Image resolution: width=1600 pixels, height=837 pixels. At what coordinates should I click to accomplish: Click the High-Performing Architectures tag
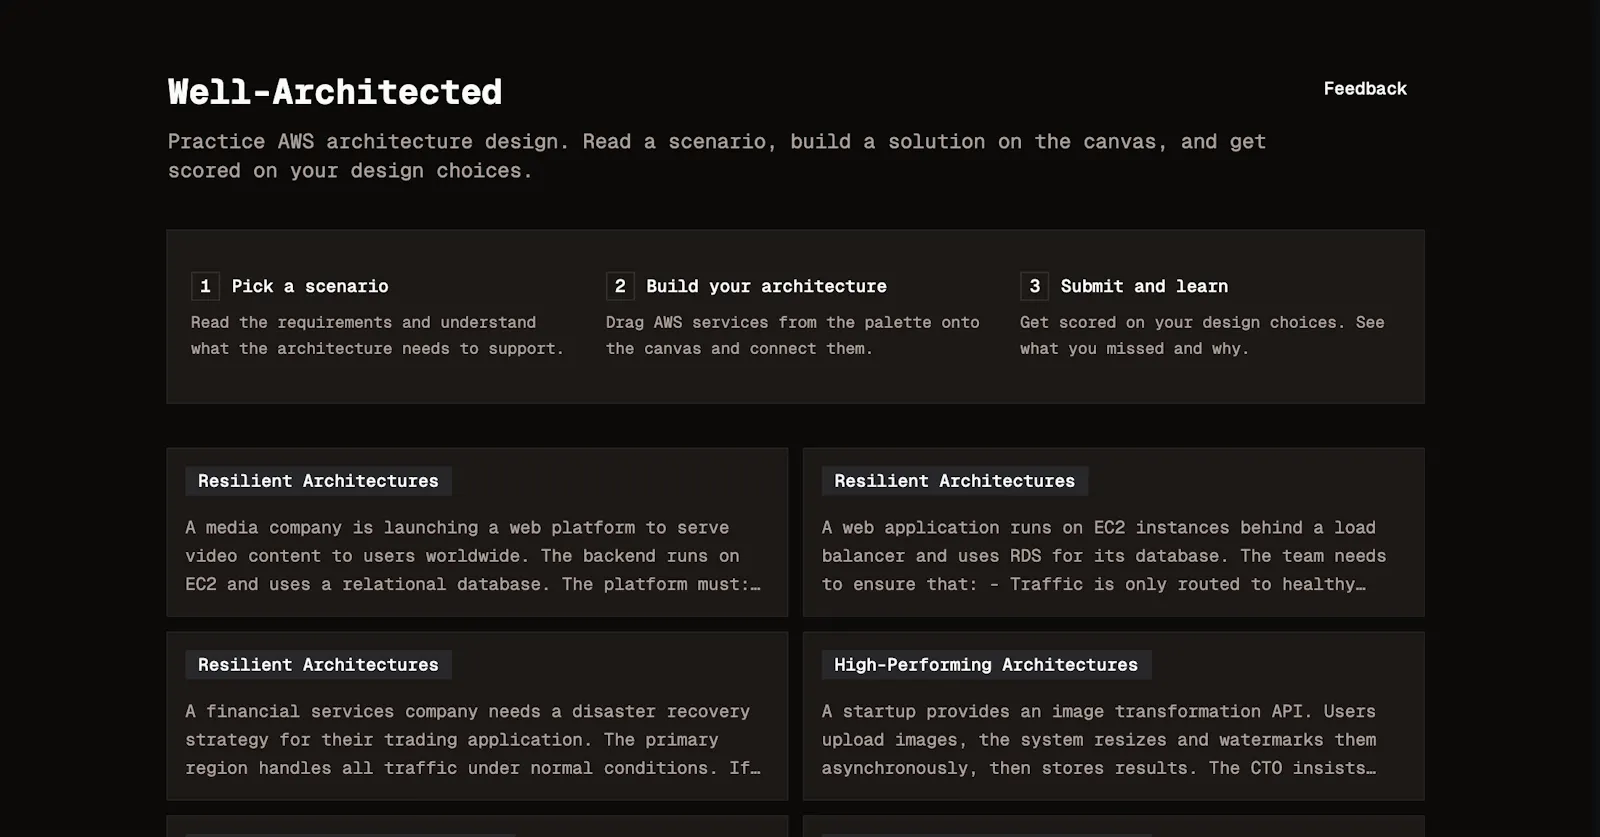(x=986, y=665)
